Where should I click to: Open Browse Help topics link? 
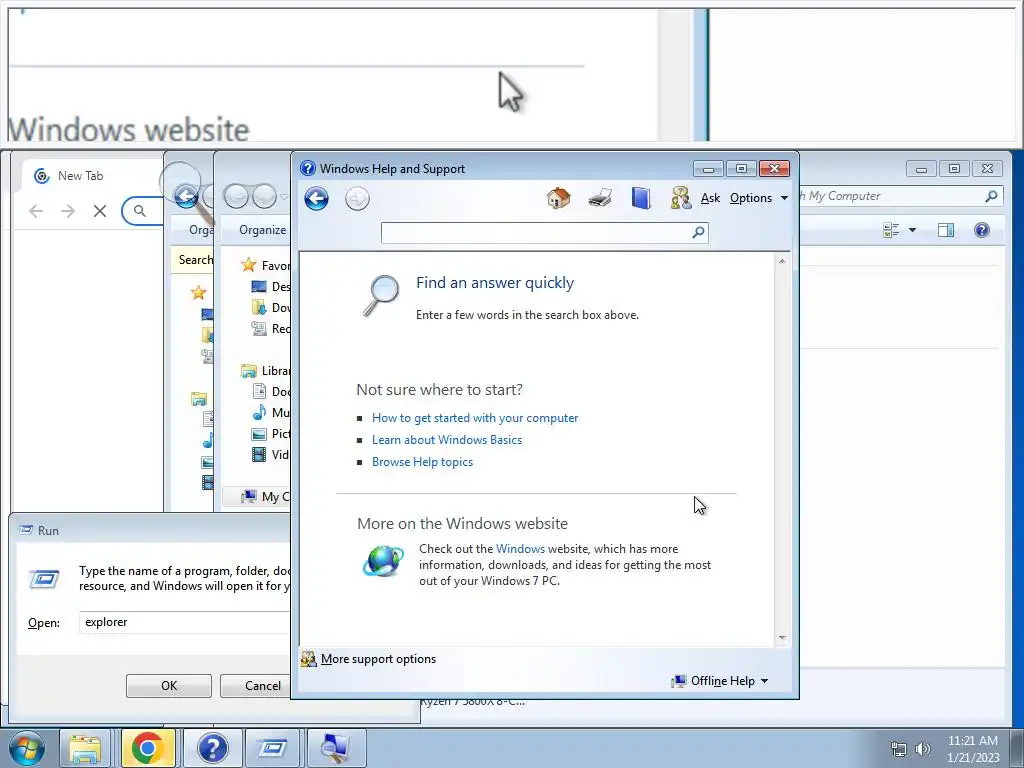tap(423, 462)
